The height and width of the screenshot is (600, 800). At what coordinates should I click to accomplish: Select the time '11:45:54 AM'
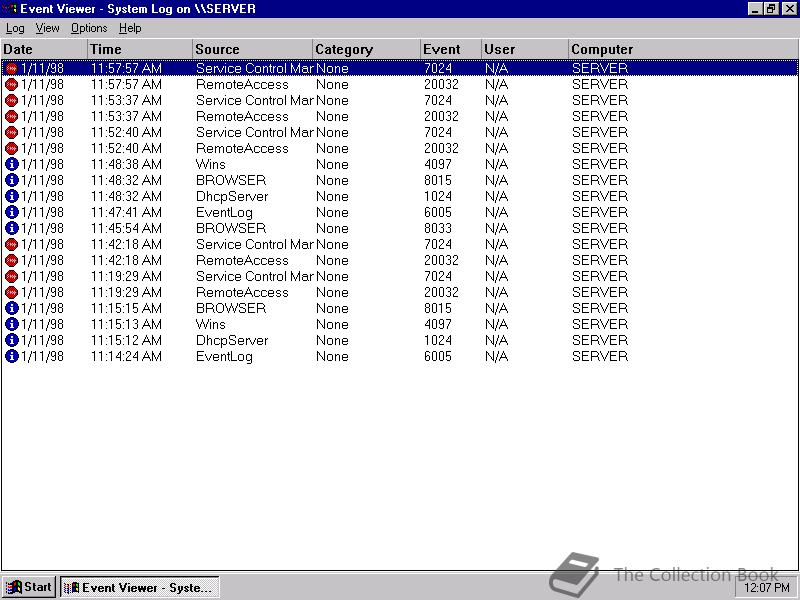tap(126, 228)
